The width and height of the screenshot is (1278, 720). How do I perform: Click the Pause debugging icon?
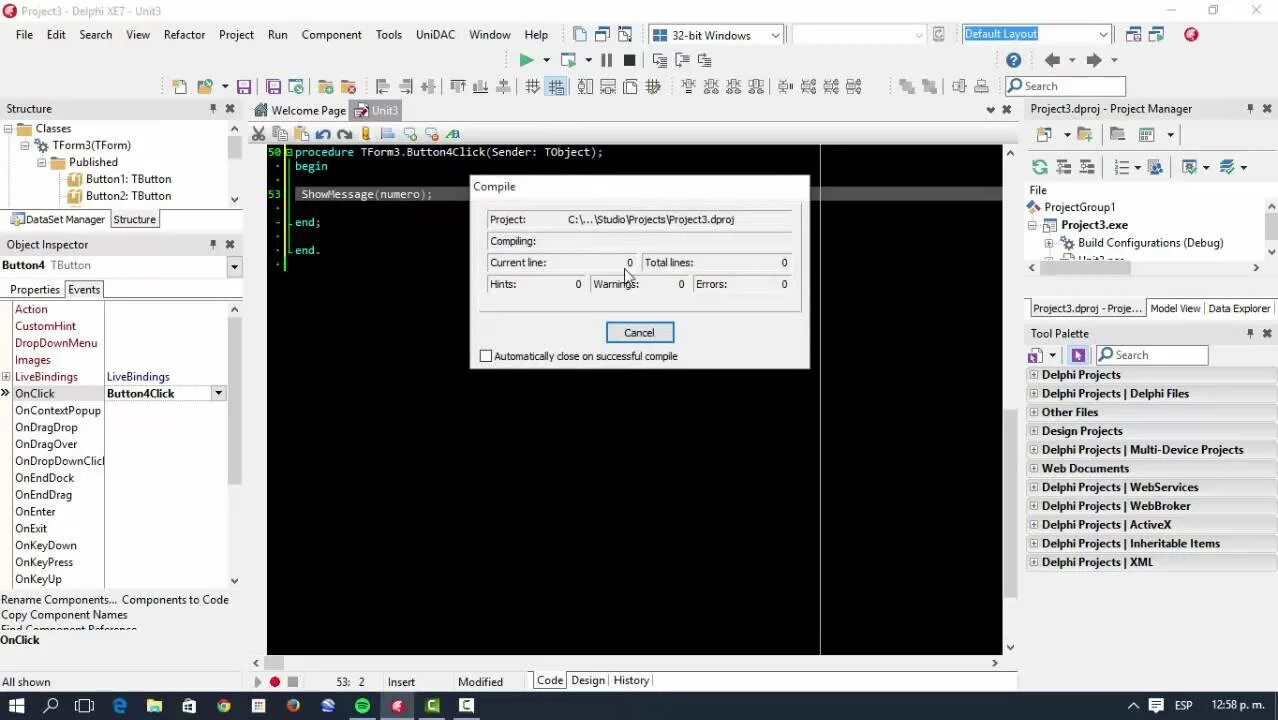606,60
